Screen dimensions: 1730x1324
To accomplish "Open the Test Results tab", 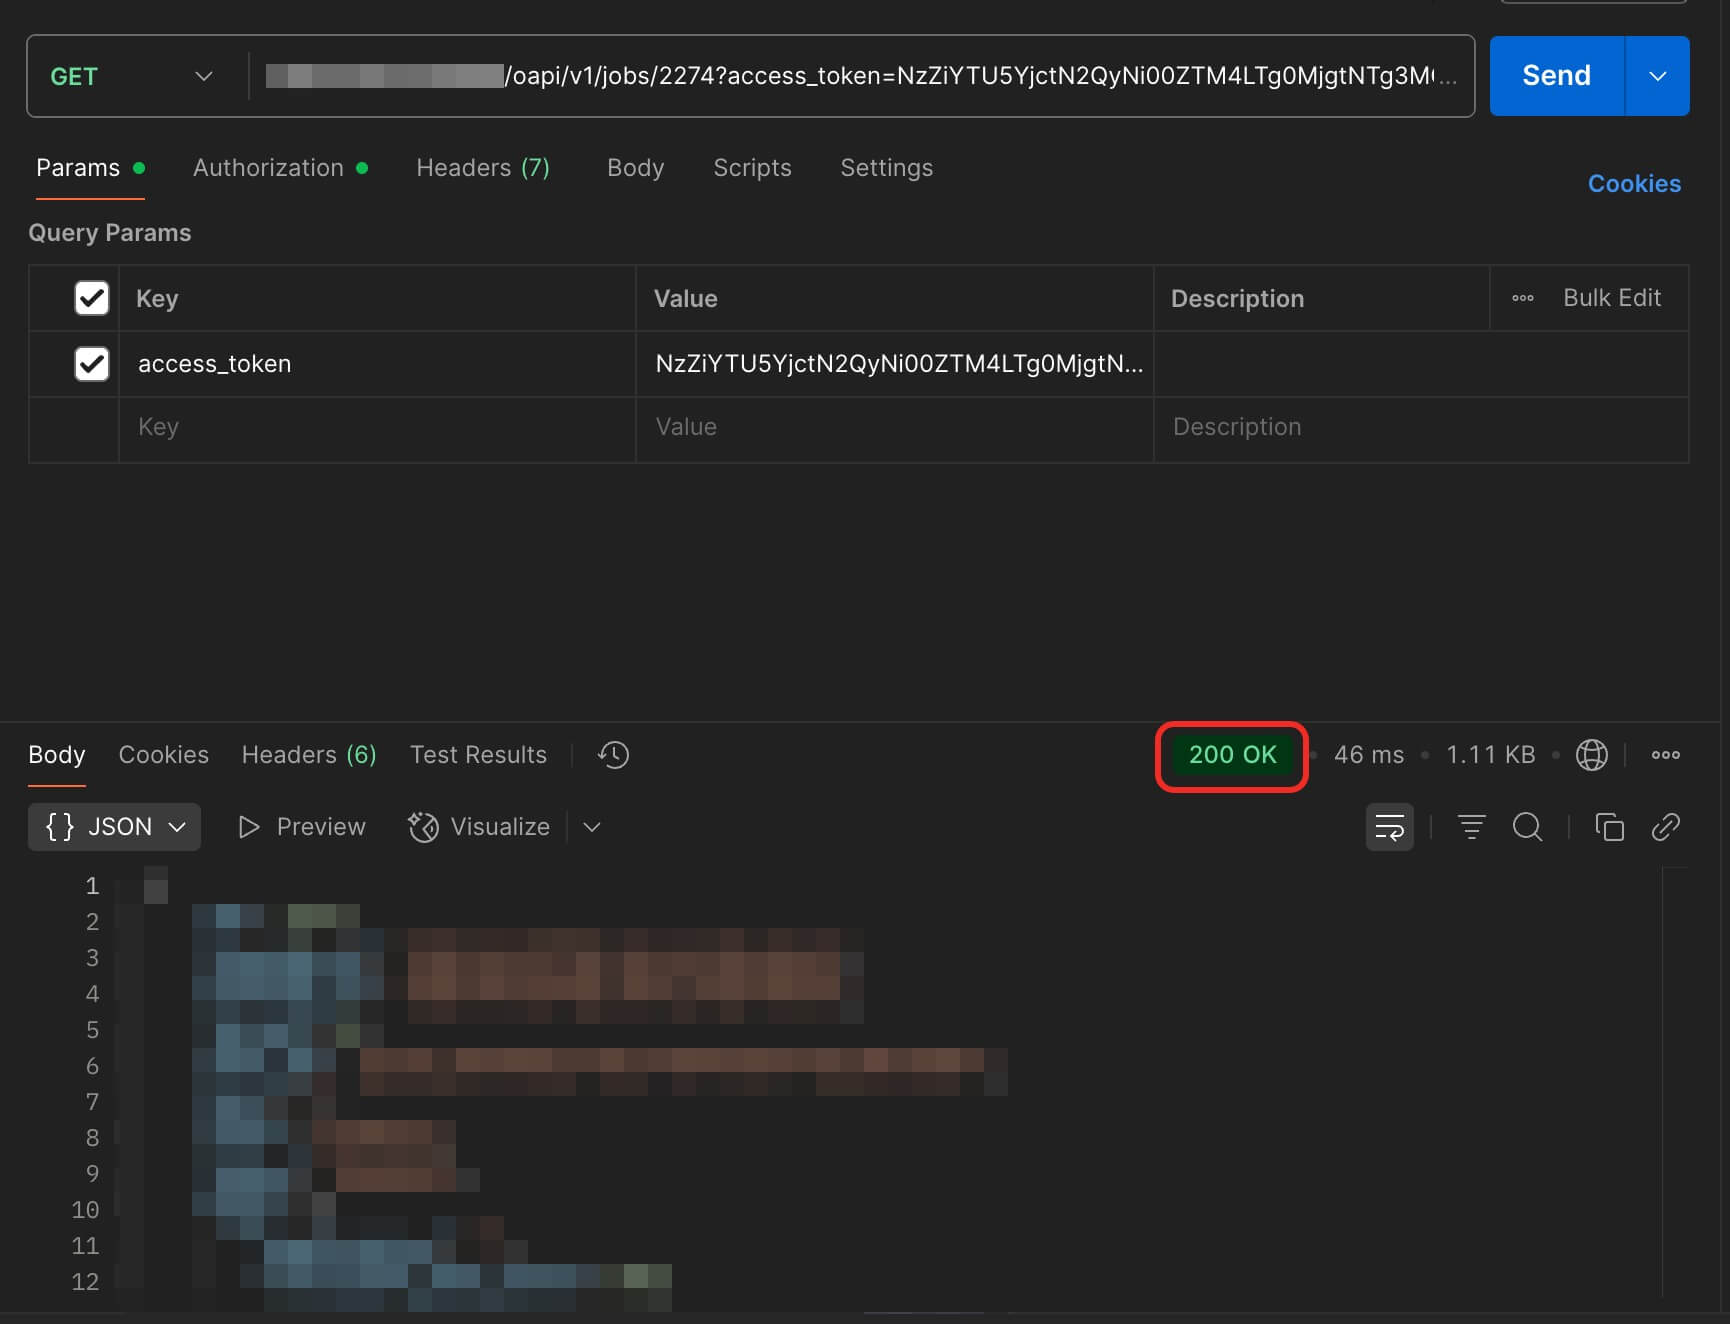I will tap(478, 755).
